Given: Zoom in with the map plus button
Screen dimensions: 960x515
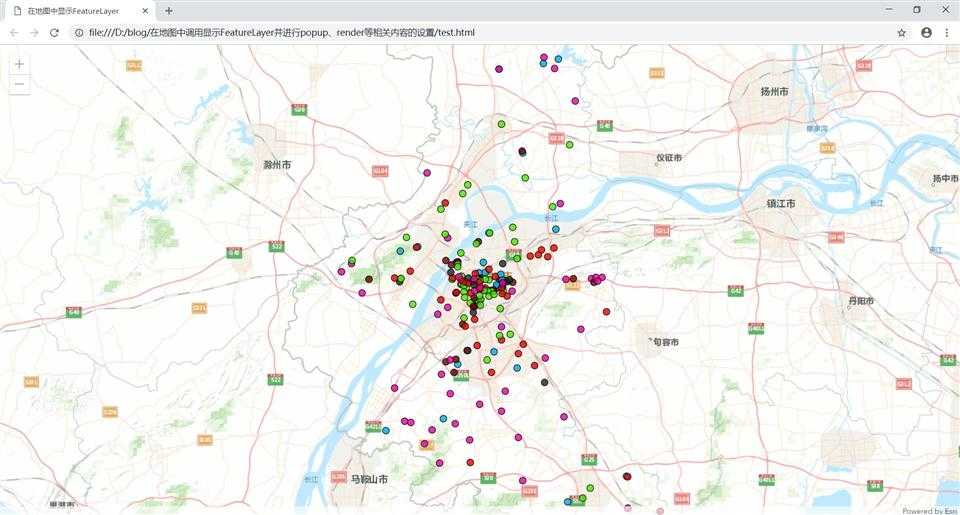Looking at the screenshot, I should 19,64.
